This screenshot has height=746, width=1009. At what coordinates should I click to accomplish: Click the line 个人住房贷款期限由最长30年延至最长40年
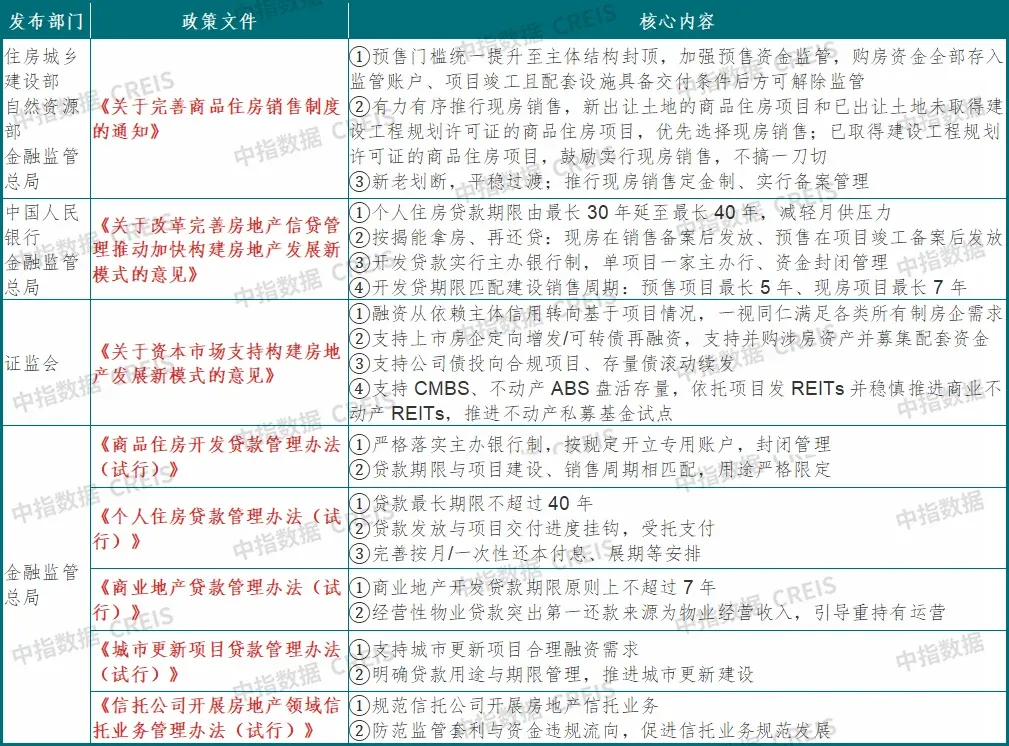621,212
